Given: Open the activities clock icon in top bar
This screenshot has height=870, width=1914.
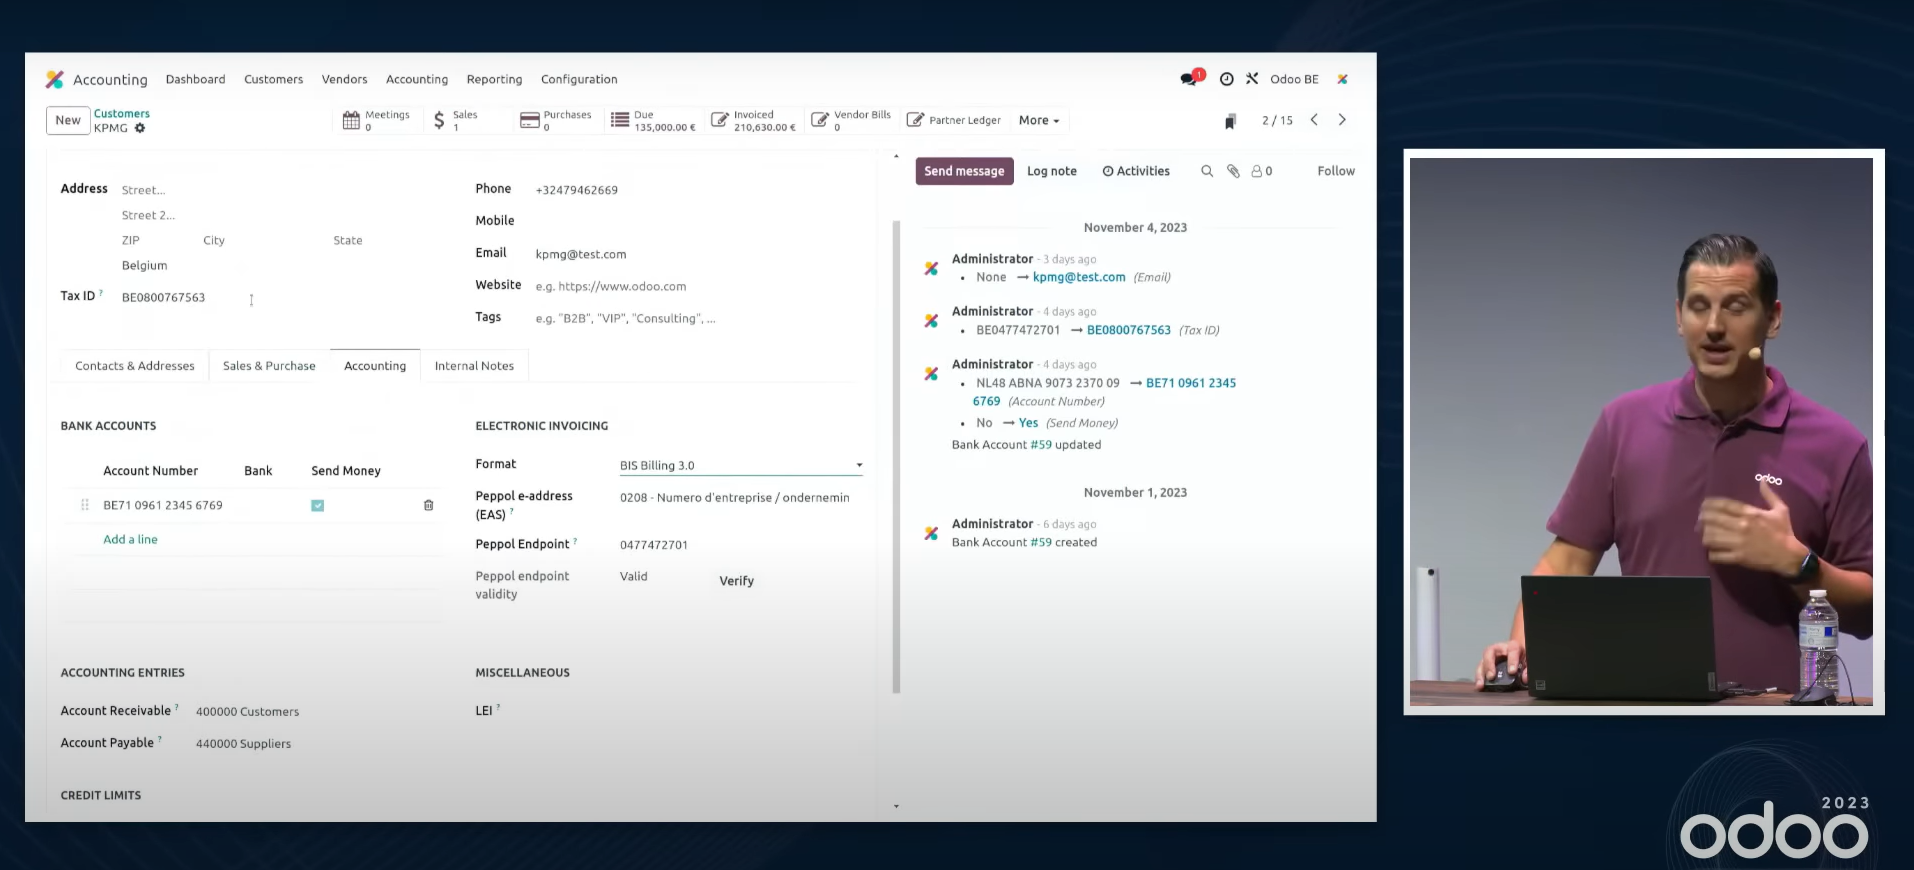Looking at the screenshot, I should [1227, 79].
